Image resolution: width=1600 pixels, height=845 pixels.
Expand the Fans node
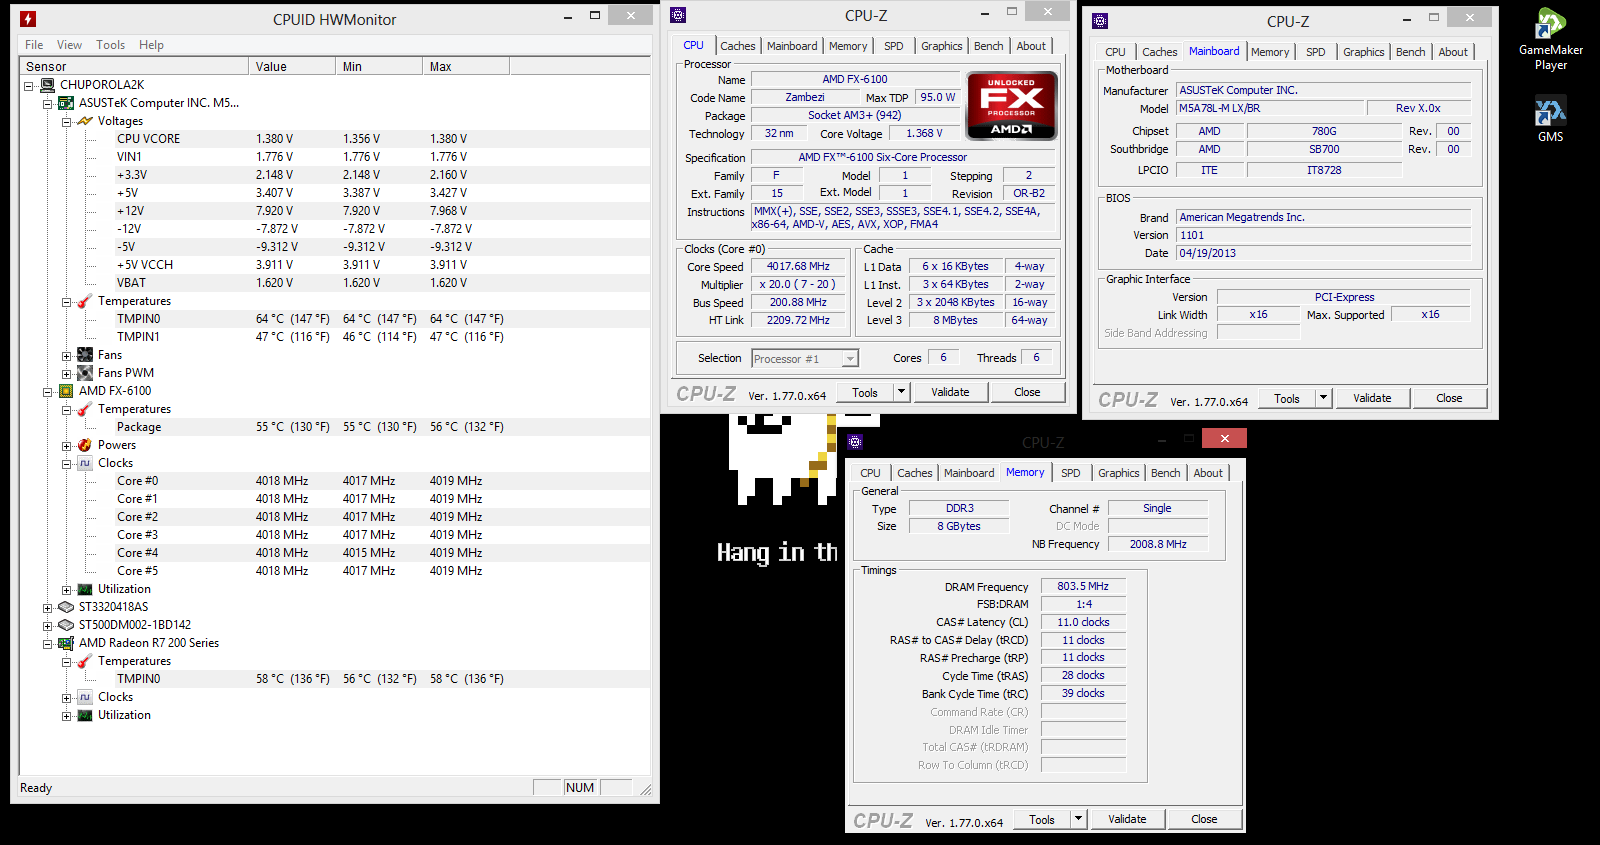(x=66, y=356)
